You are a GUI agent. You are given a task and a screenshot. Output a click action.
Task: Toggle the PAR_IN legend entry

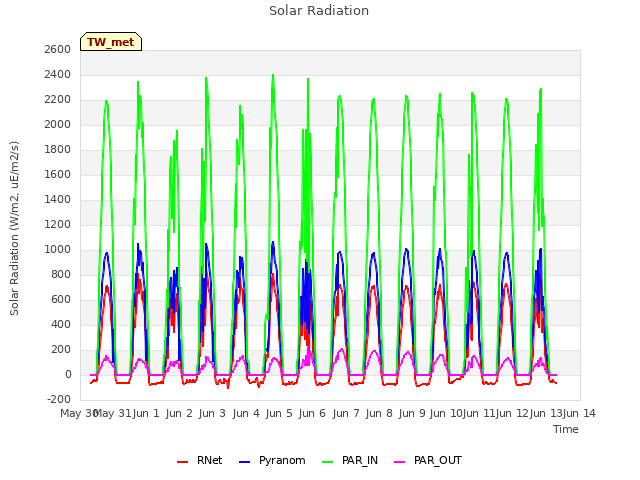(350, 460)
